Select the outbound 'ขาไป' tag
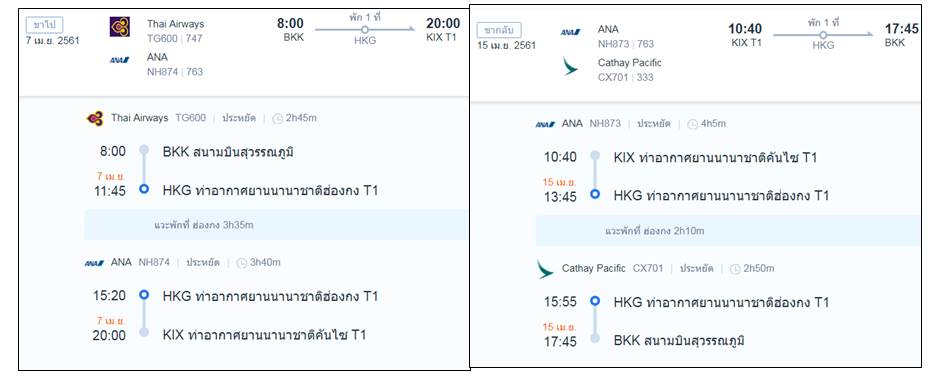The image size is (945, 378). [x=45, y=25]
